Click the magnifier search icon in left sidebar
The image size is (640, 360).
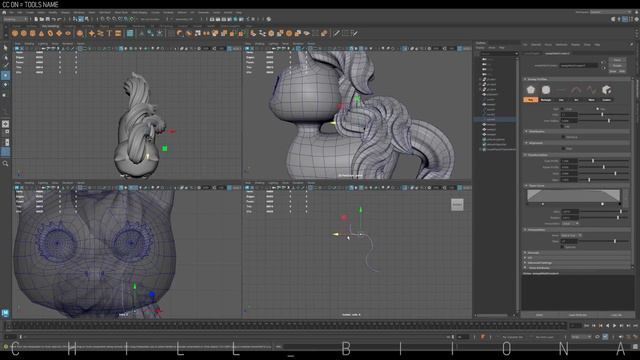click(x=5, y=163)
